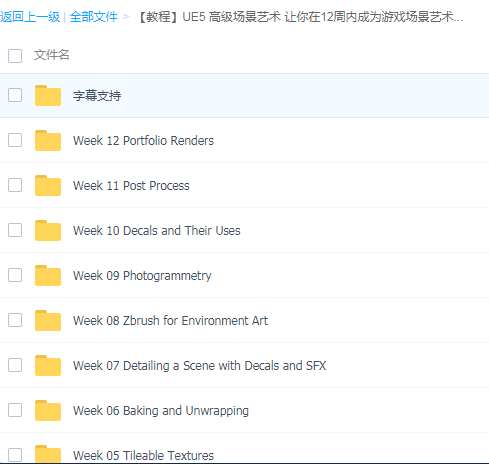Toggle the select-all checkbox beside 文件名

(15, 56)
